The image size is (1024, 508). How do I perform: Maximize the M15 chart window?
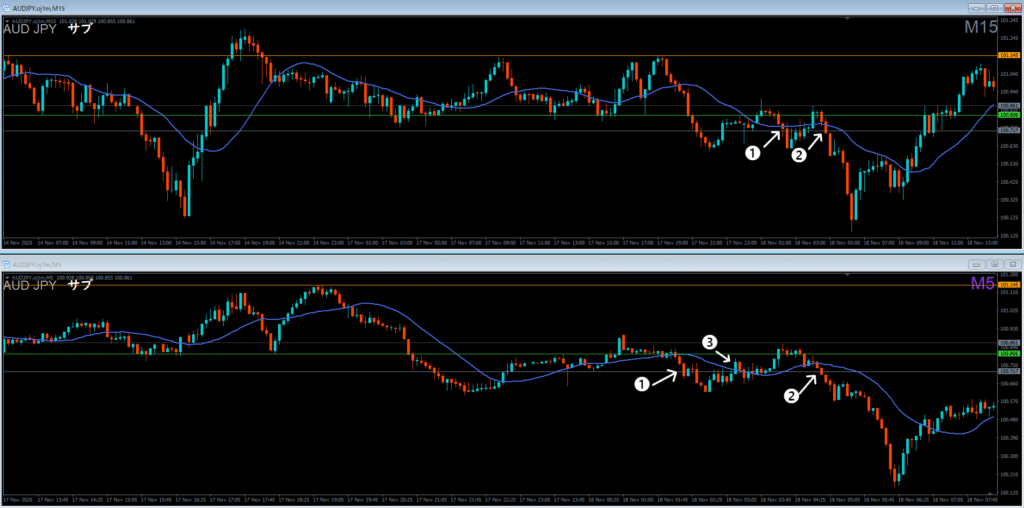coord(994,8)
